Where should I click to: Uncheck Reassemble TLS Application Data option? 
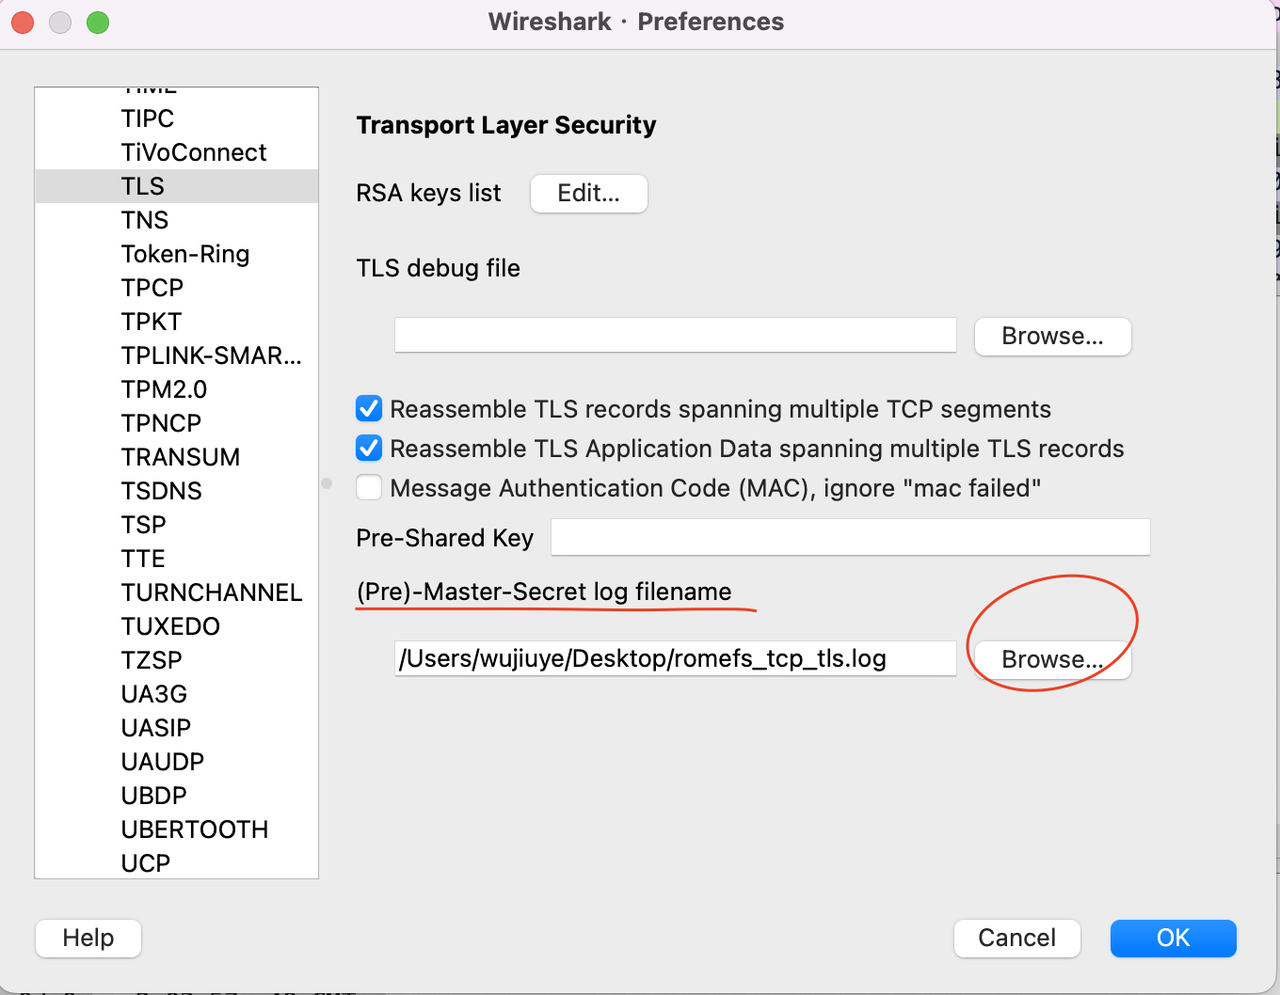pyautogui.click(x=369, y=448)
